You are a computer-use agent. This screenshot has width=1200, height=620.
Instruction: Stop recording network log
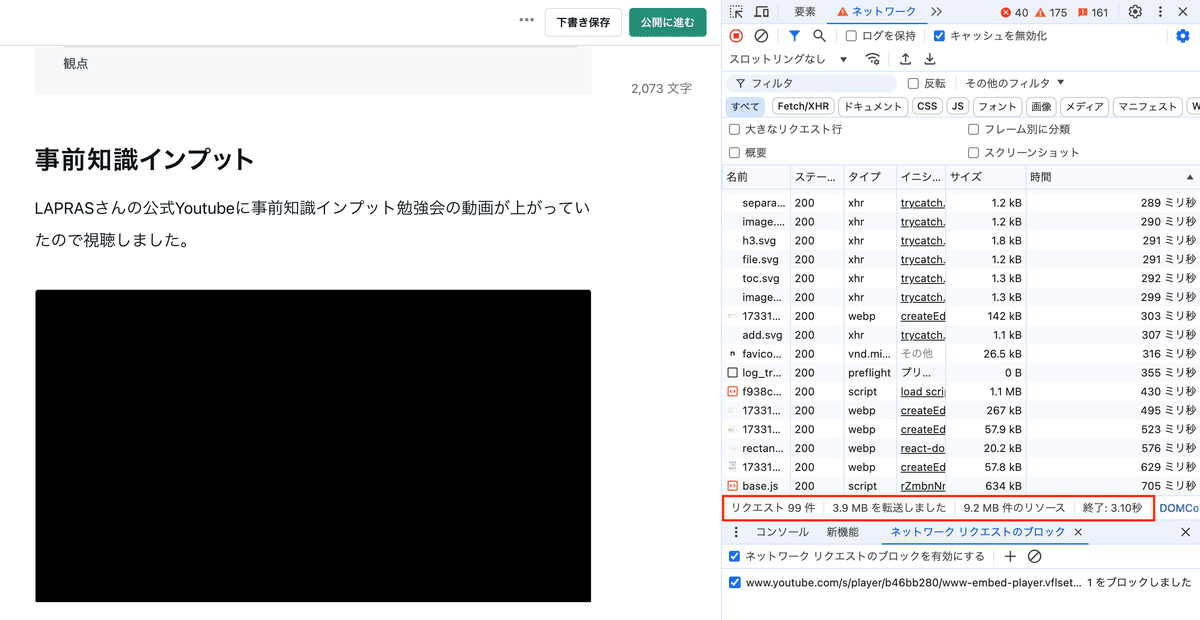coord(736,36)
